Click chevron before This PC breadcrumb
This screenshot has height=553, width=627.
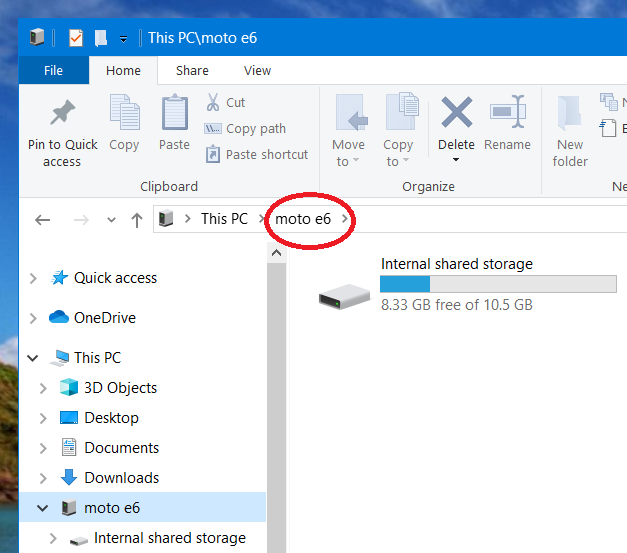(x=187, y=219)
